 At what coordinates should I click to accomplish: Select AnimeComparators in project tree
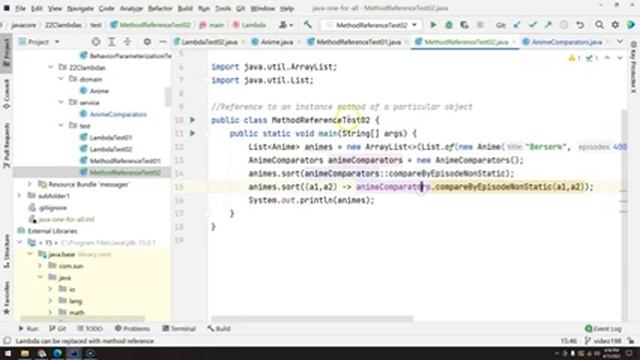[118, 114]
